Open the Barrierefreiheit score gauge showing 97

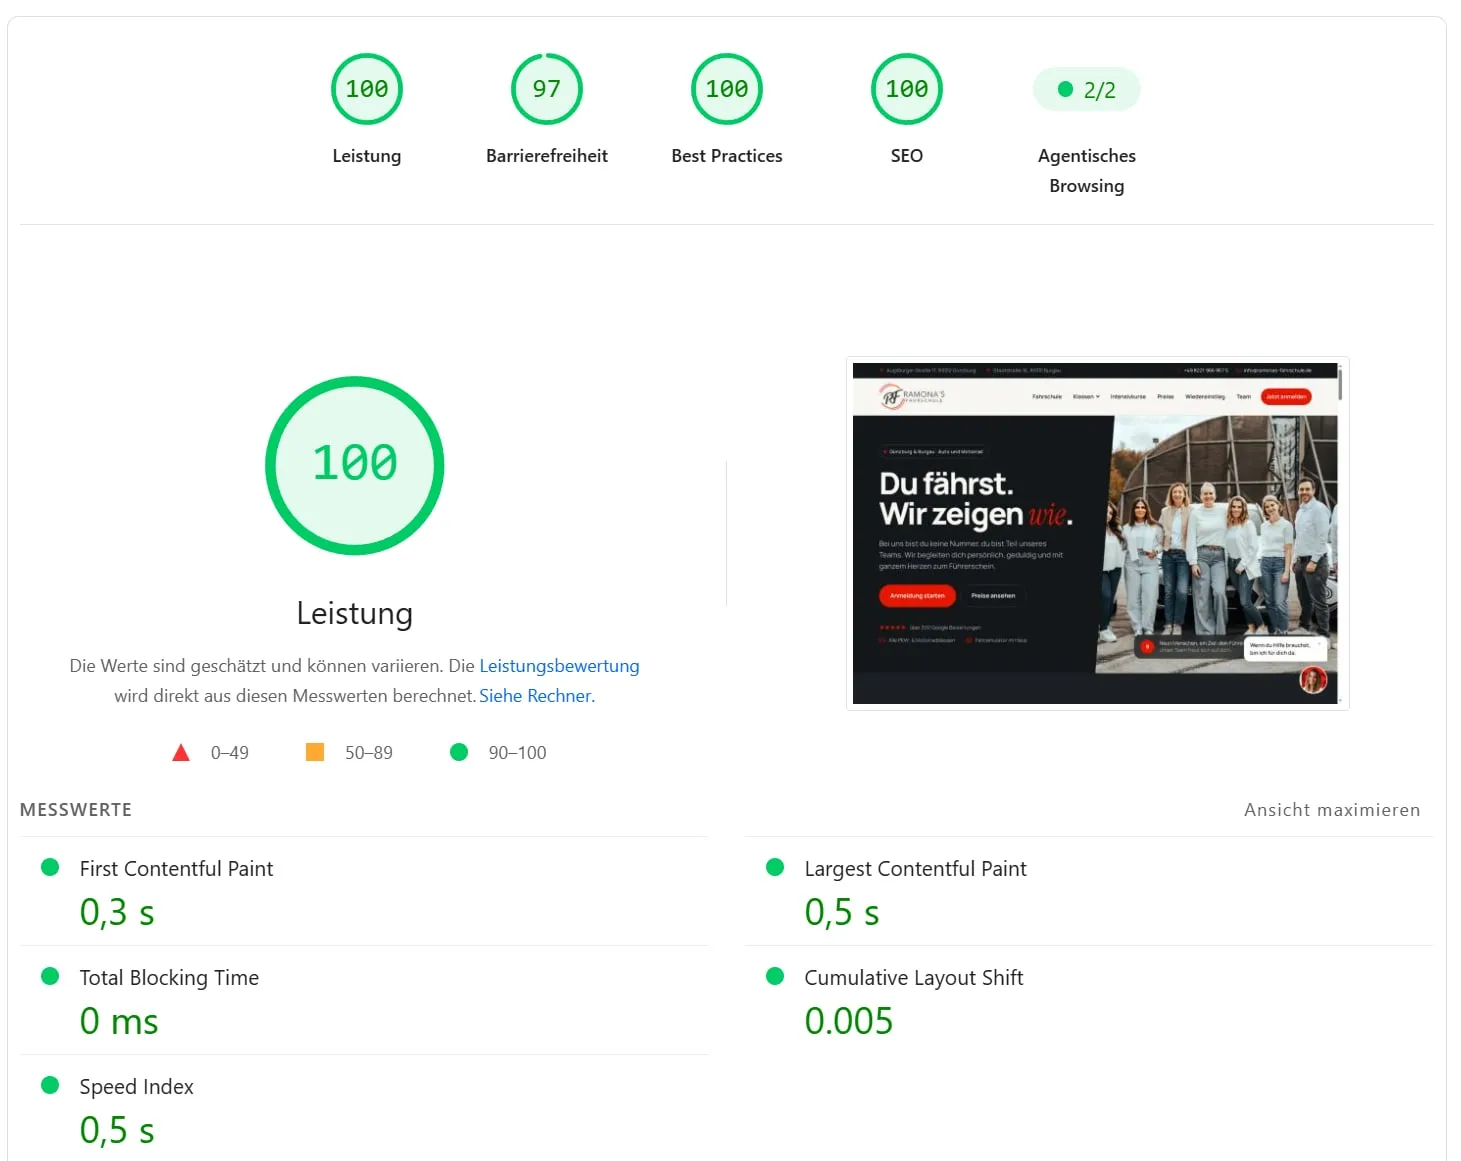[x=547, y=89]
